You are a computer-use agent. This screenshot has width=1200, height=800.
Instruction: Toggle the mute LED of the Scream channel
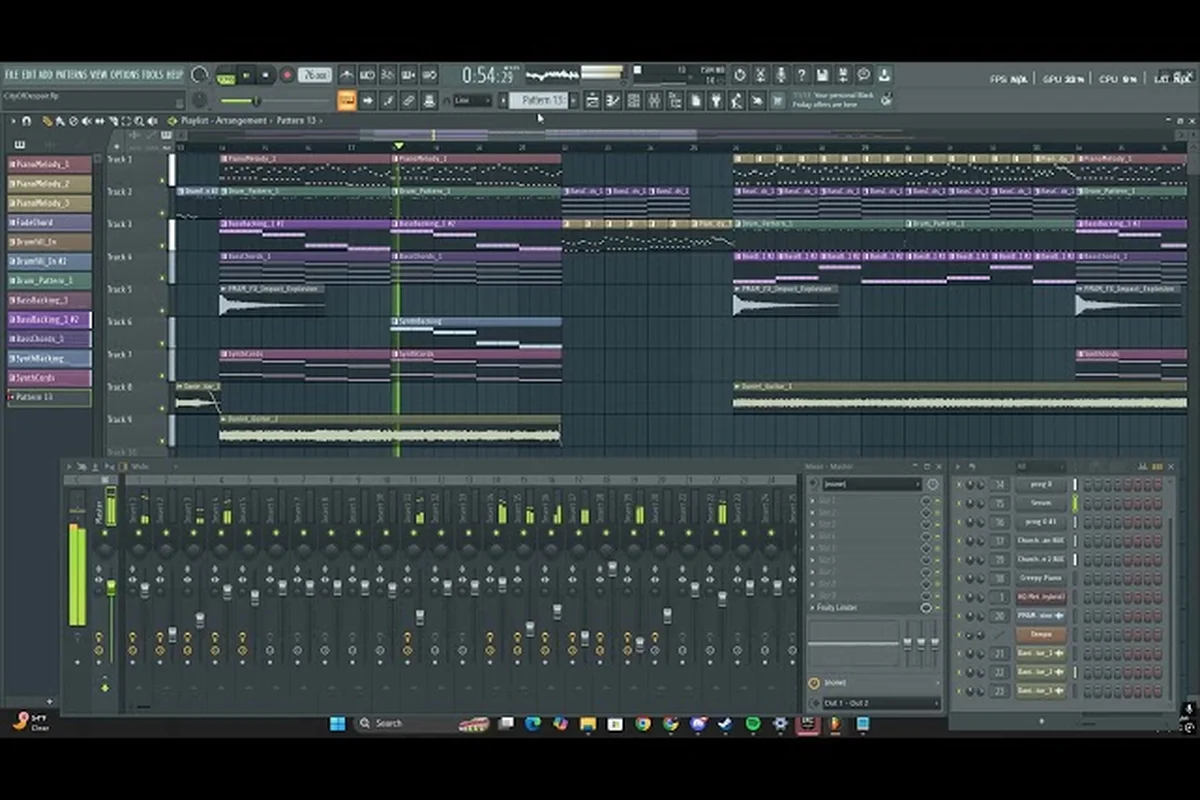pos(960,503)
